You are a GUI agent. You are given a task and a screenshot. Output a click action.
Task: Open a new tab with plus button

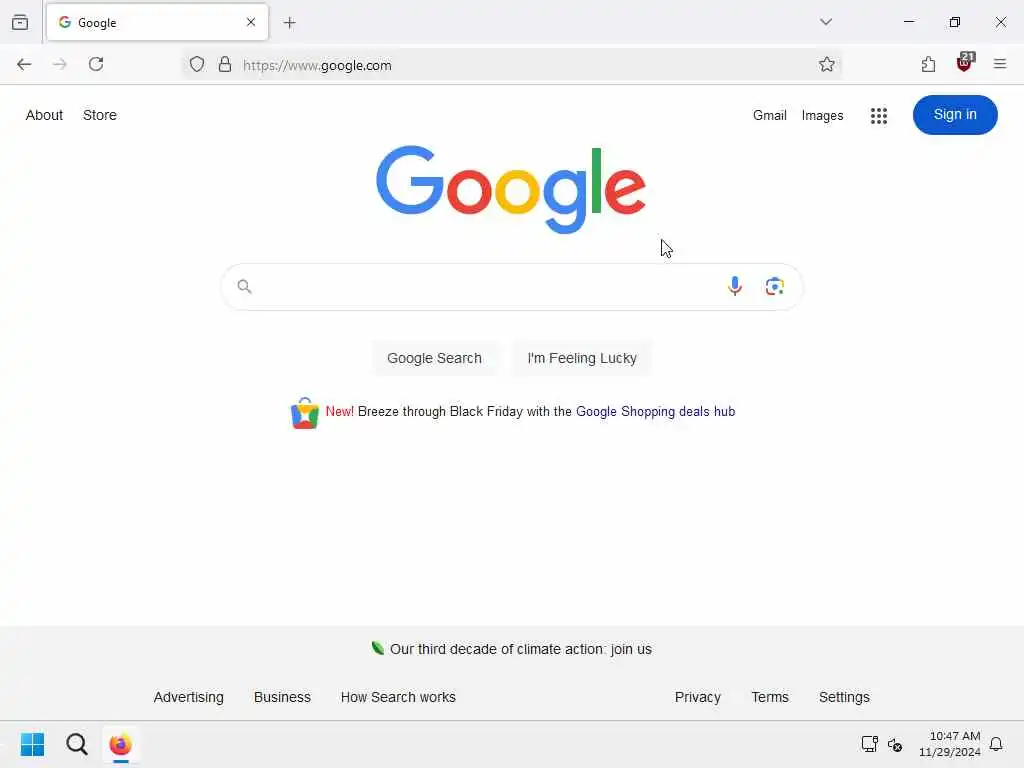point(289,23)
